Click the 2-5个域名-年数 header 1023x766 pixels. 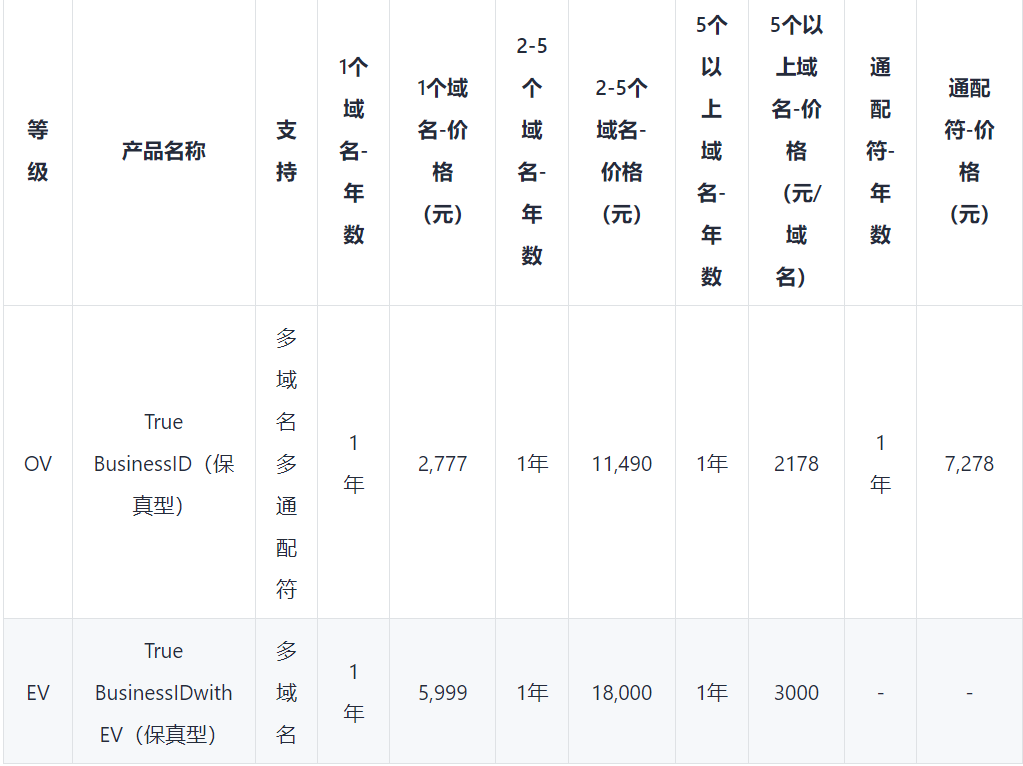coord(532,151)
